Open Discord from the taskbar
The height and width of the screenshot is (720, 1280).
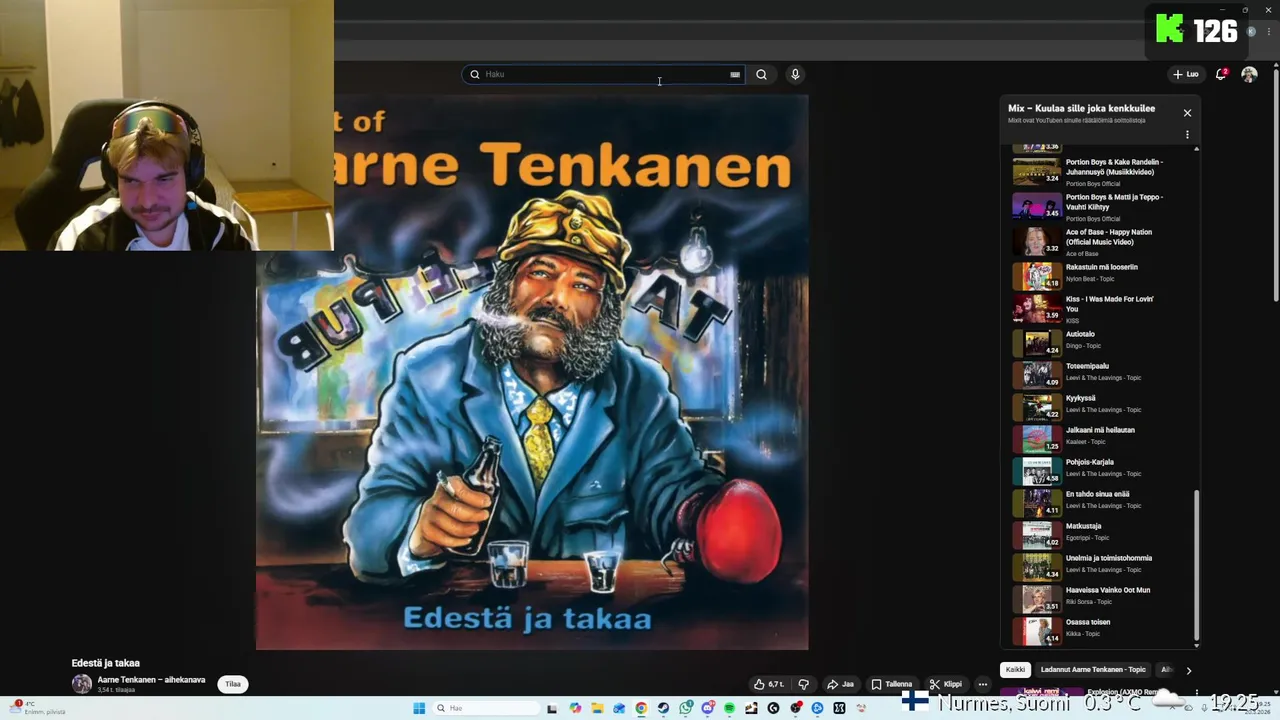click(708, 708)
